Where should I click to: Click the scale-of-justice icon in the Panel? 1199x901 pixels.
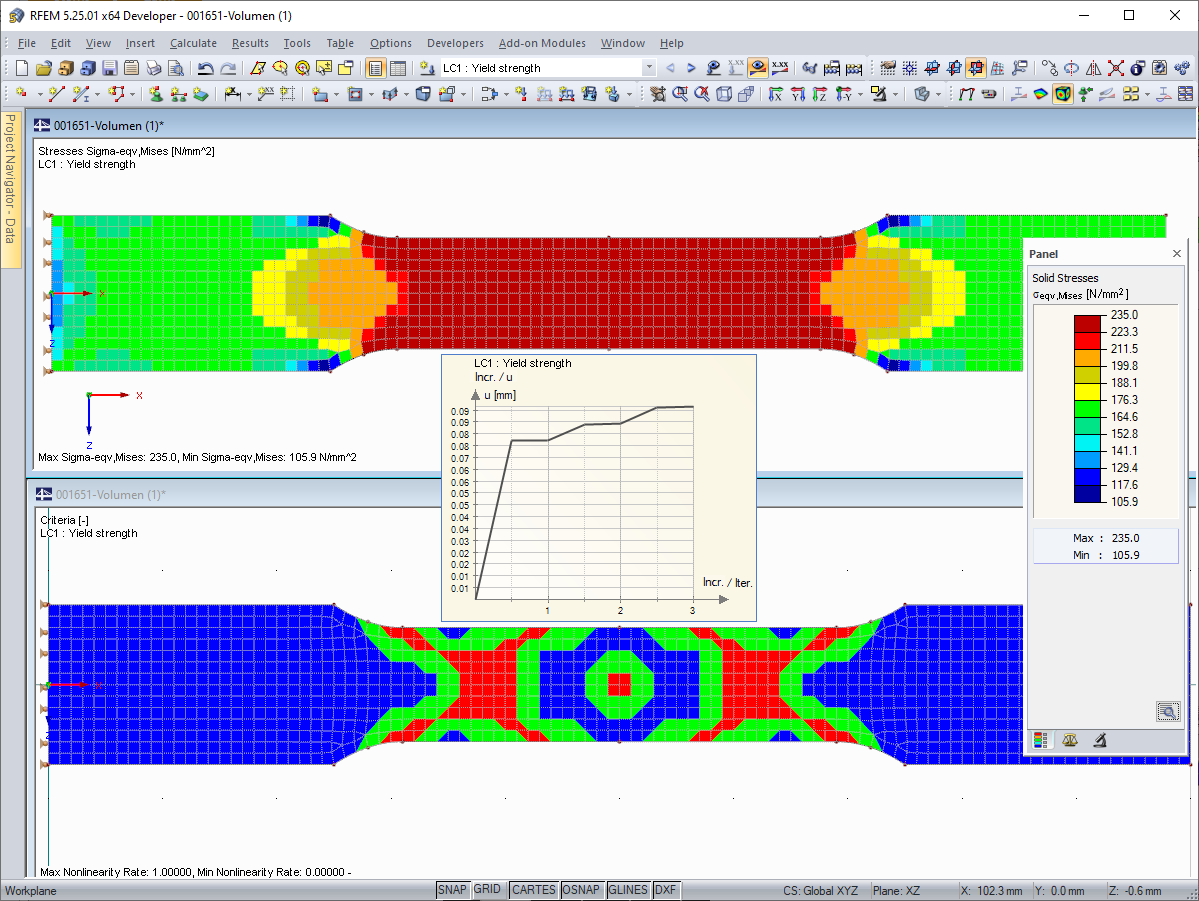coord(1070,740)
